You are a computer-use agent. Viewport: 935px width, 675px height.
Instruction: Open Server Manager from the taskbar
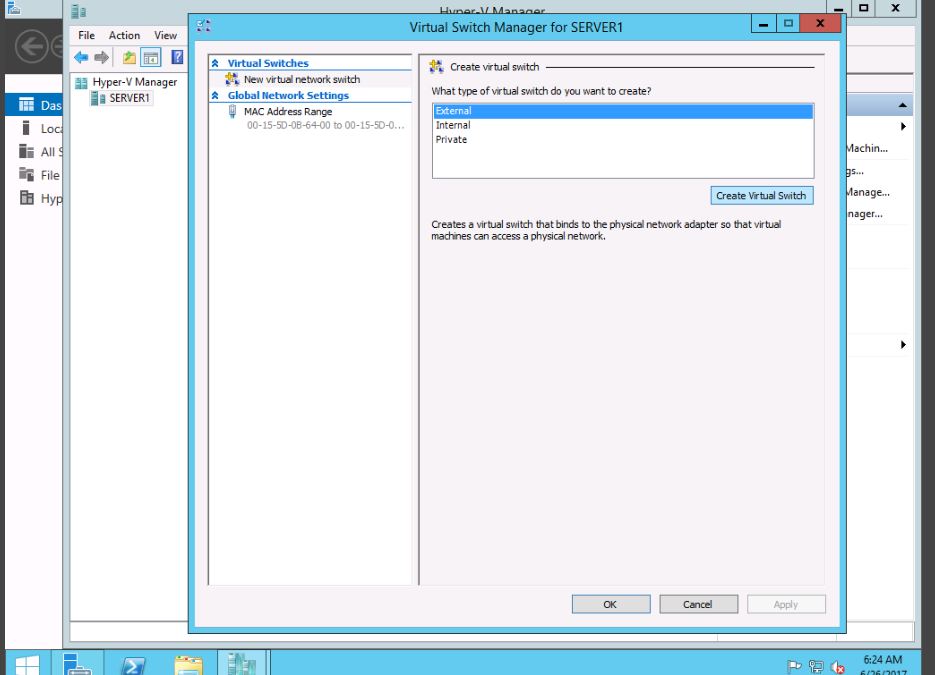pyautogui.click(x=78, y=664)
